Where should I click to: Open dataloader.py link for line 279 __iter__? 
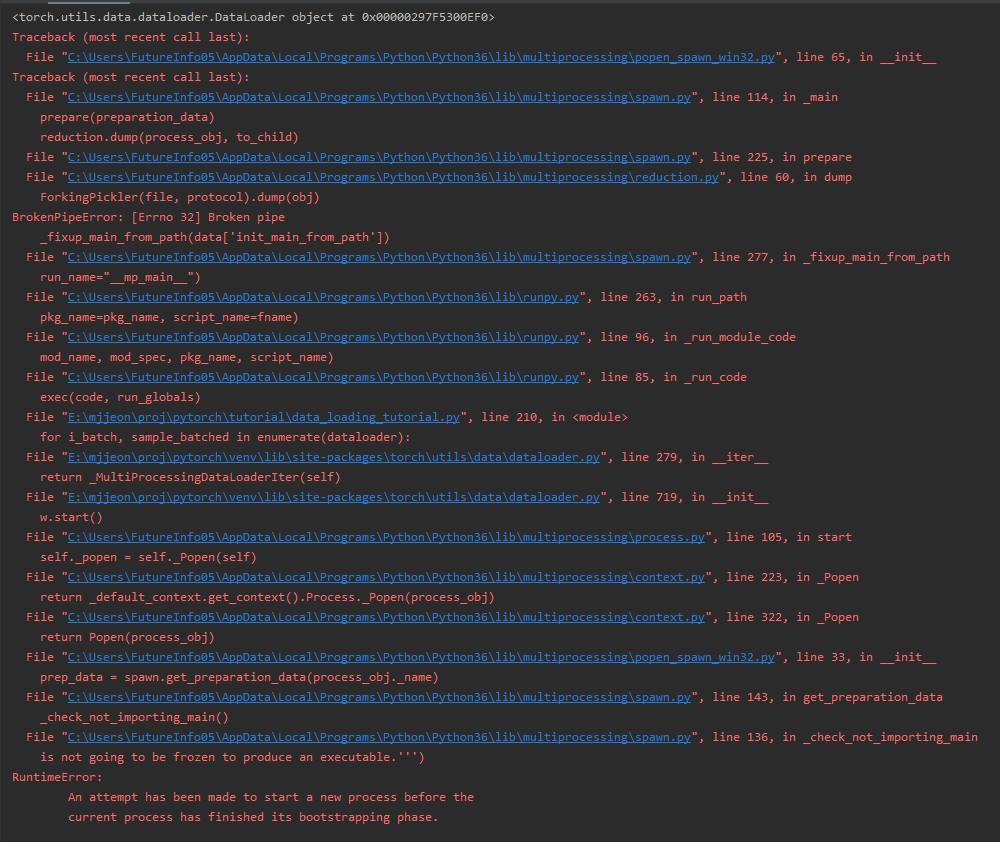334,457
